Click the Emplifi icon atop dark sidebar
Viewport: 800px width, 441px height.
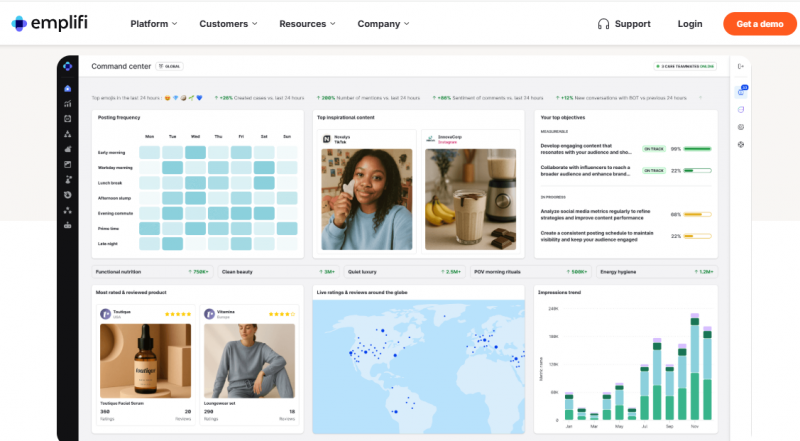[x=67, y=67]
